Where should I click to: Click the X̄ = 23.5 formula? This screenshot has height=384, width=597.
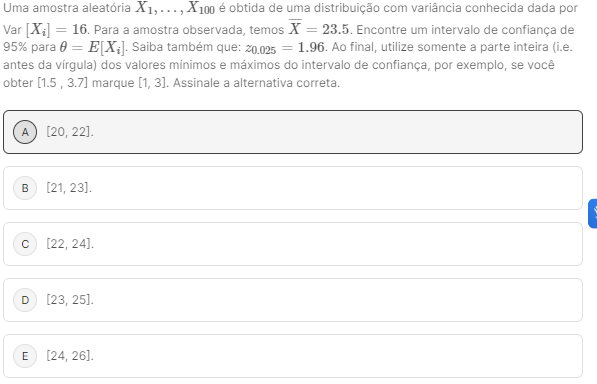pyautogui.click(x=318, y=28)
